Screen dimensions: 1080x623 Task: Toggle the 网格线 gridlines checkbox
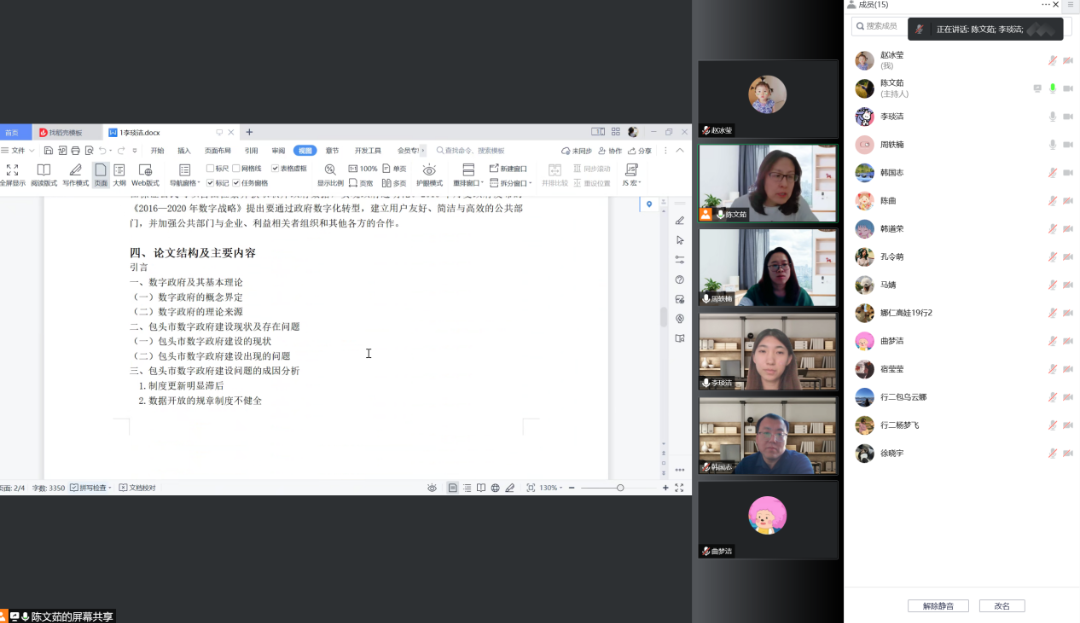pos(237,169)
